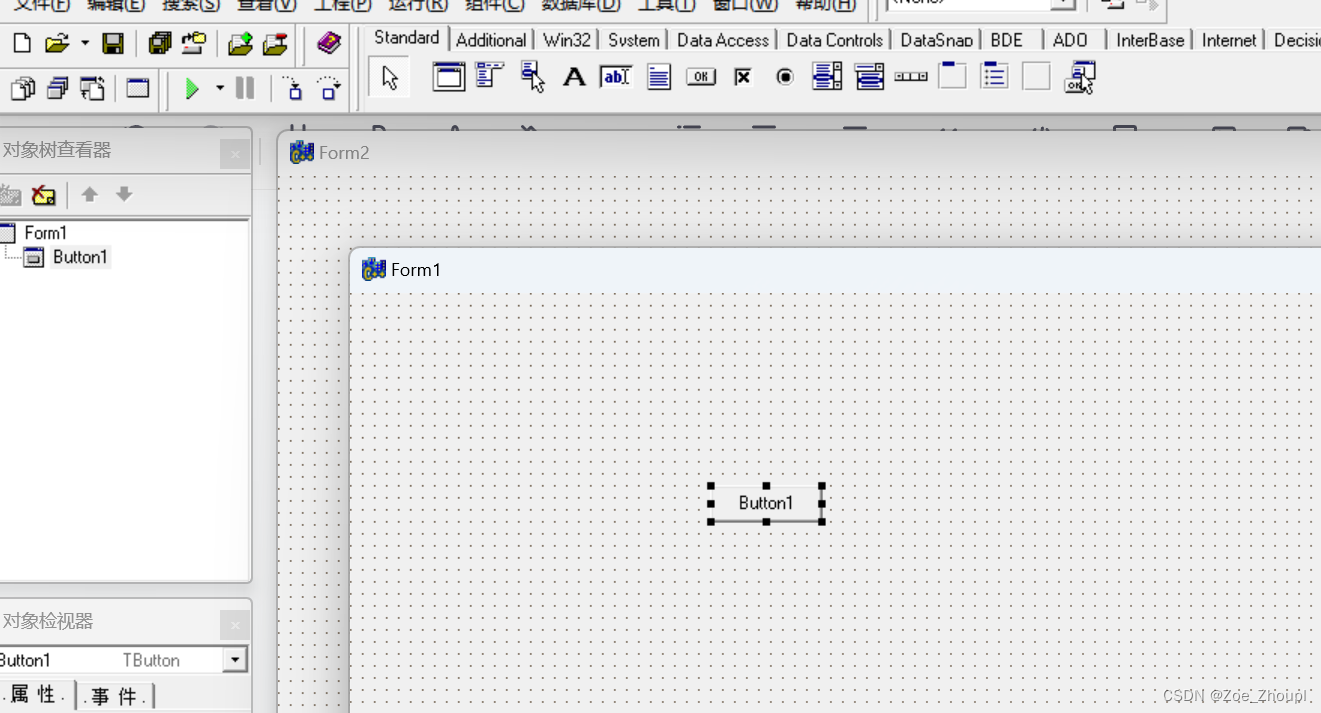The image size is (1321, 713).
Task: Click the Open file folder icon
Action: click(x=57, y=43)
